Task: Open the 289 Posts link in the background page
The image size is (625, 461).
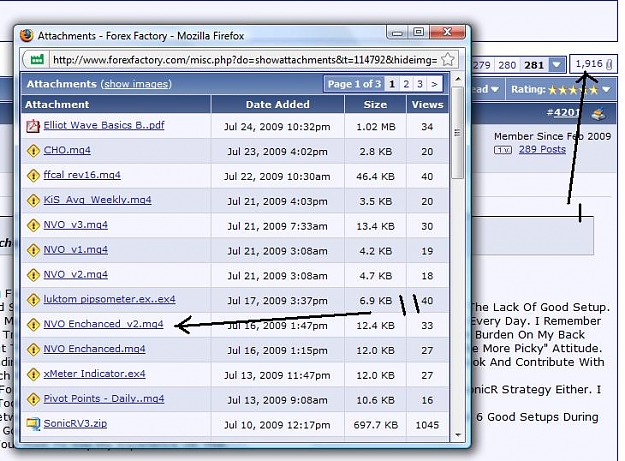Action: pyautogui.click(x=542, y=149)
